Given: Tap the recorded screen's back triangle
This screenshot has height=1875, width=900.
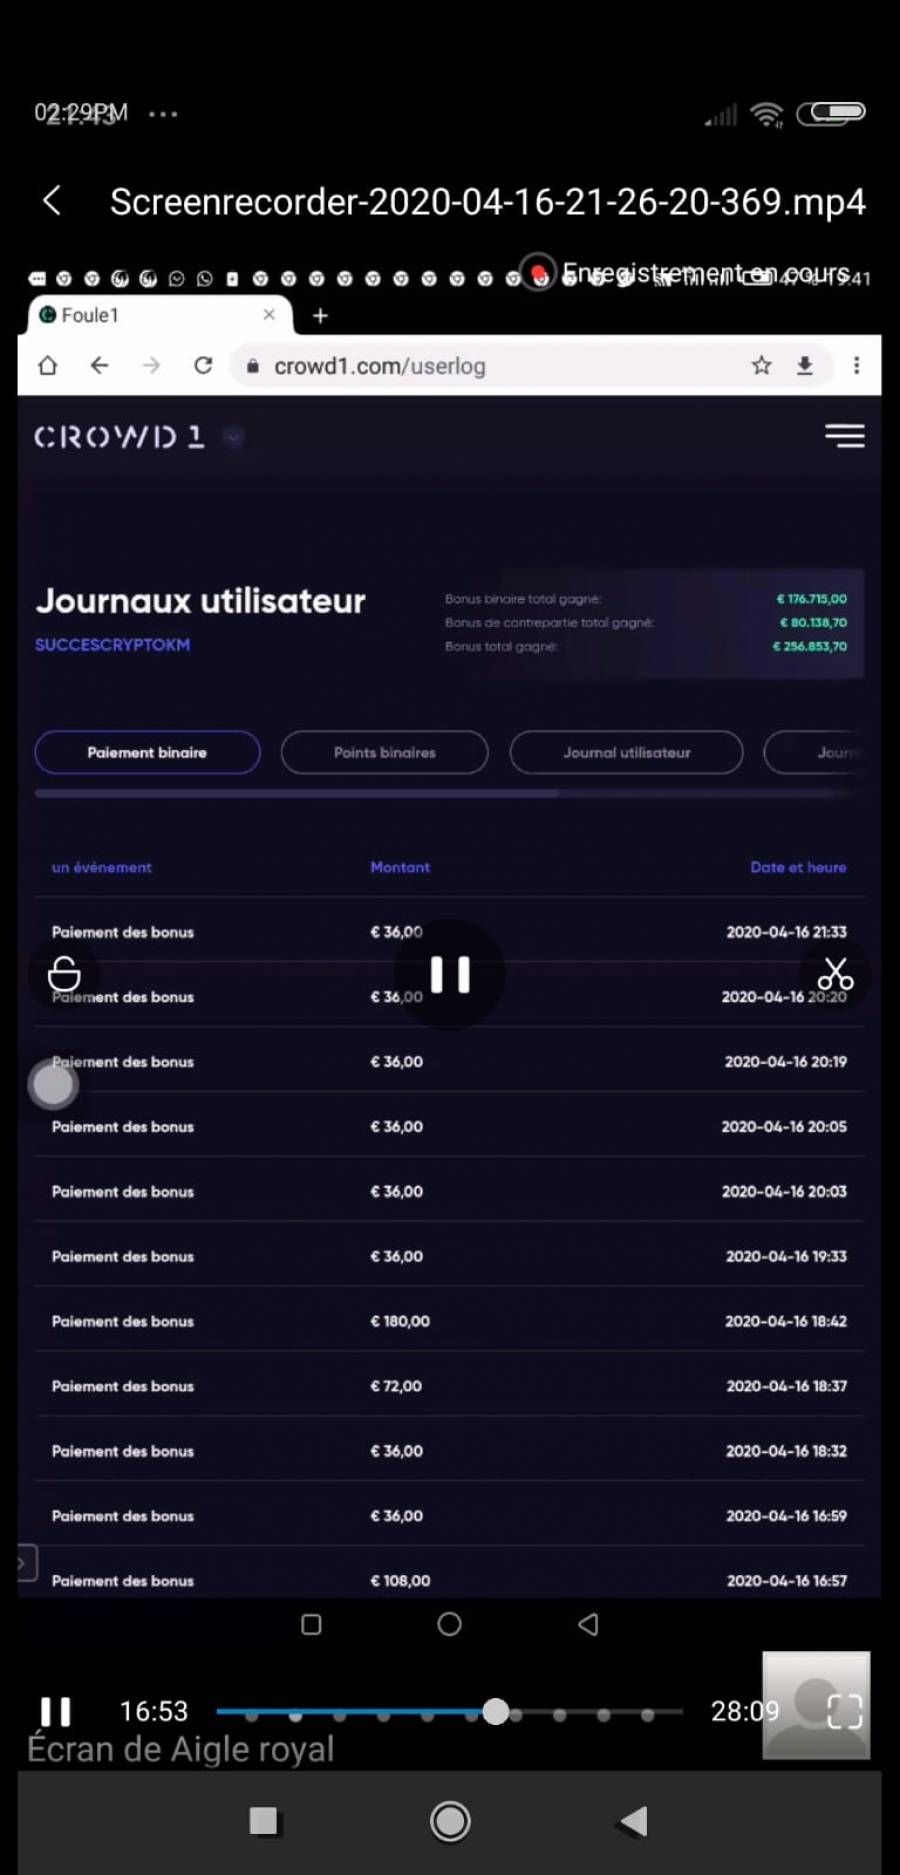Looking at the screenshot, I should coord(588,1624).
